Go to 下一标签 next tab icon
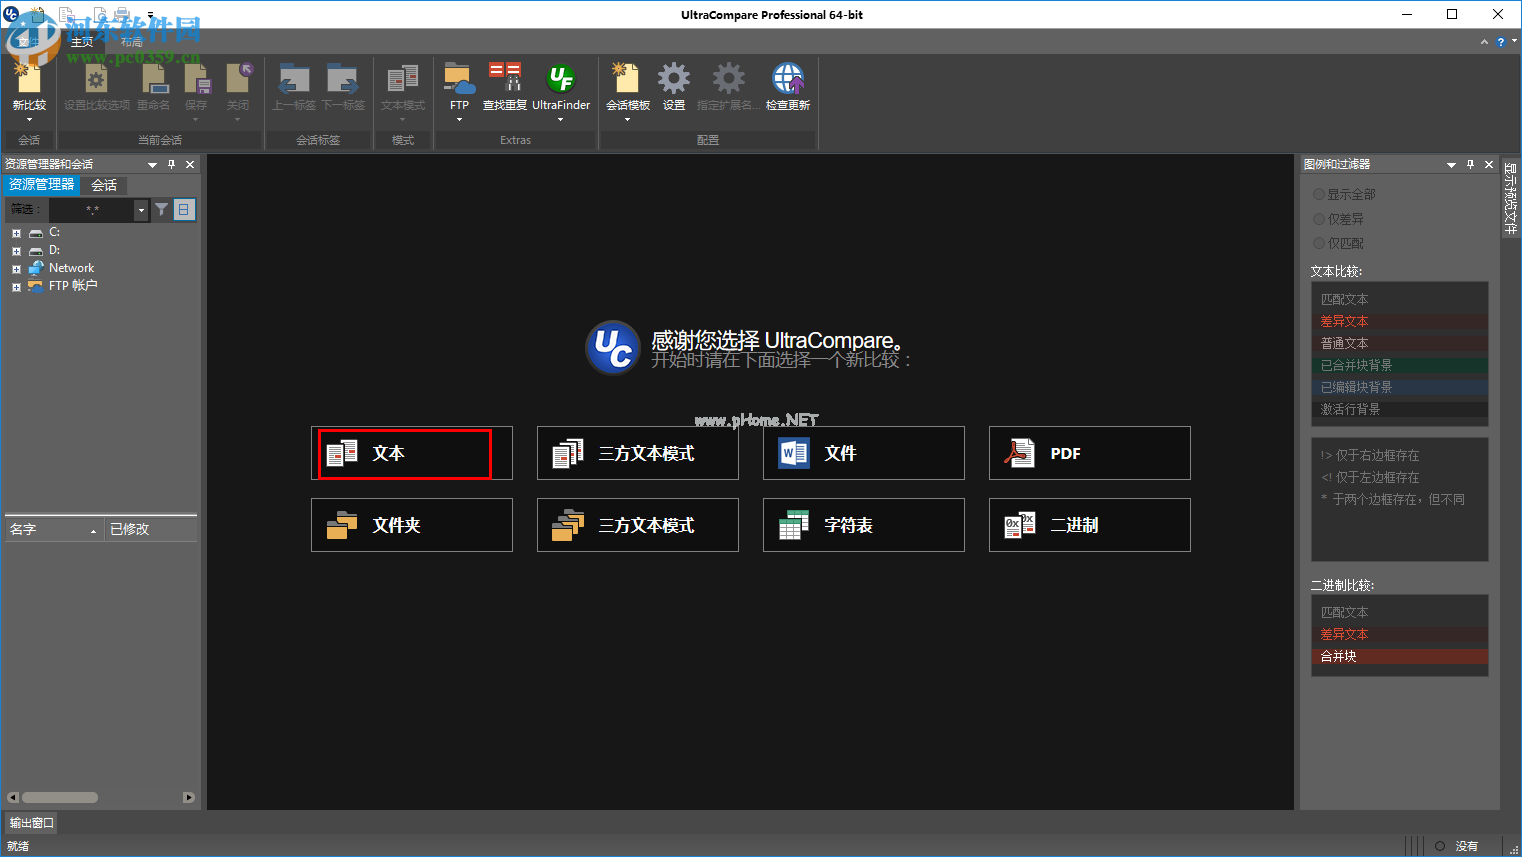This screenshot has width=1522, height=857. click(x=342, y=79)
